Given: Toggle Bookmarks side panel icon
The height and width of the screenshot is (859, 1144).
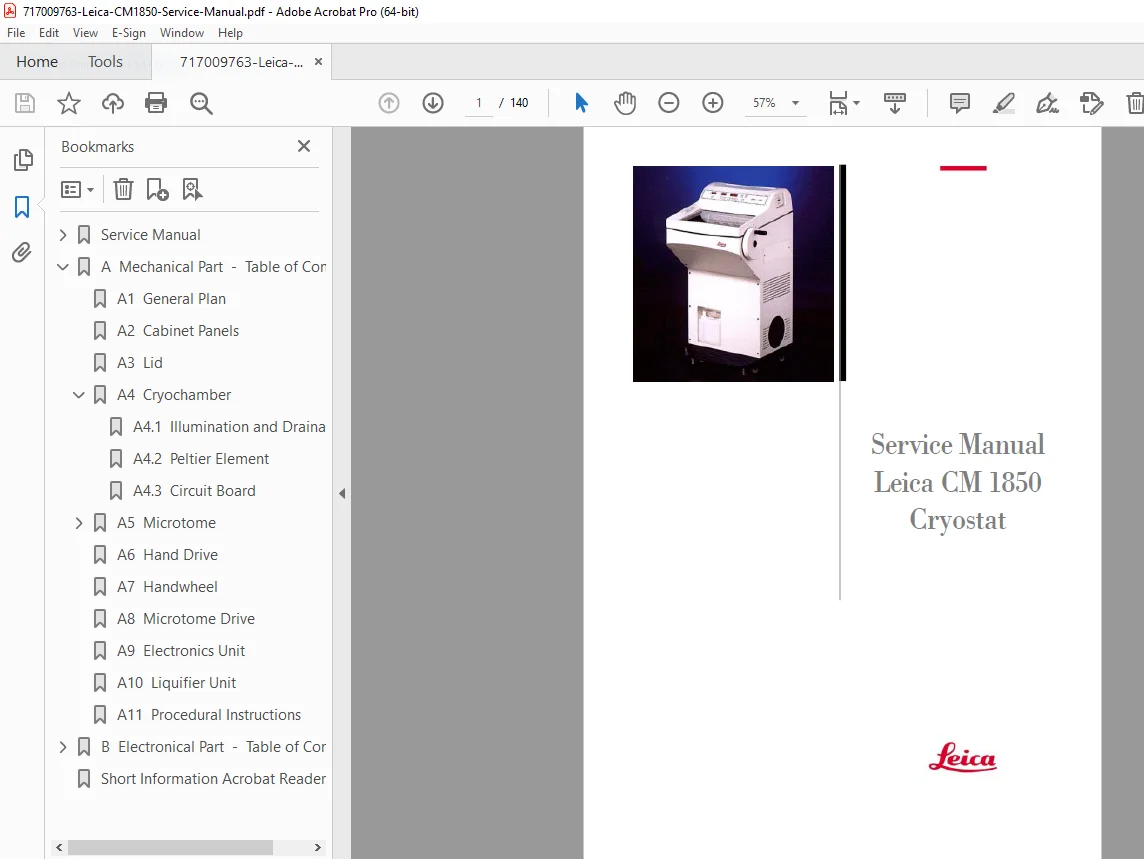Looking at the screenshot, I should tap(22, 207).
